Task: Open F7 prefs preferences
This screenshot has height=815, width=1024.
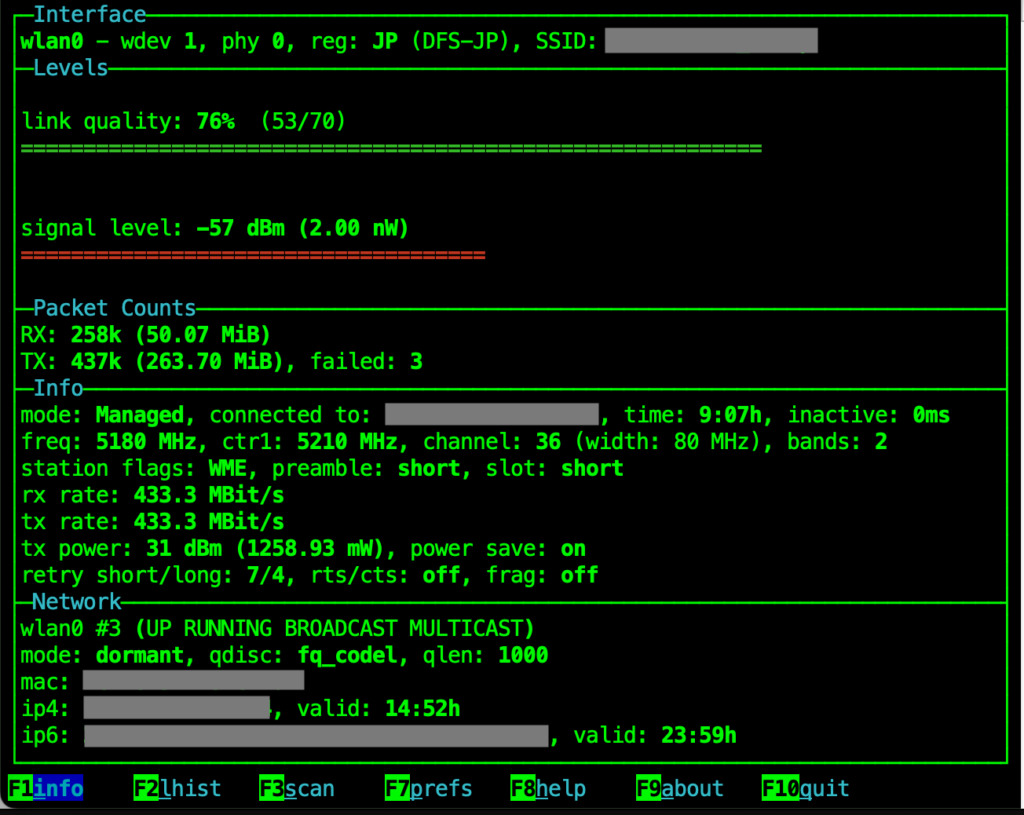Action: coord(428,788)
